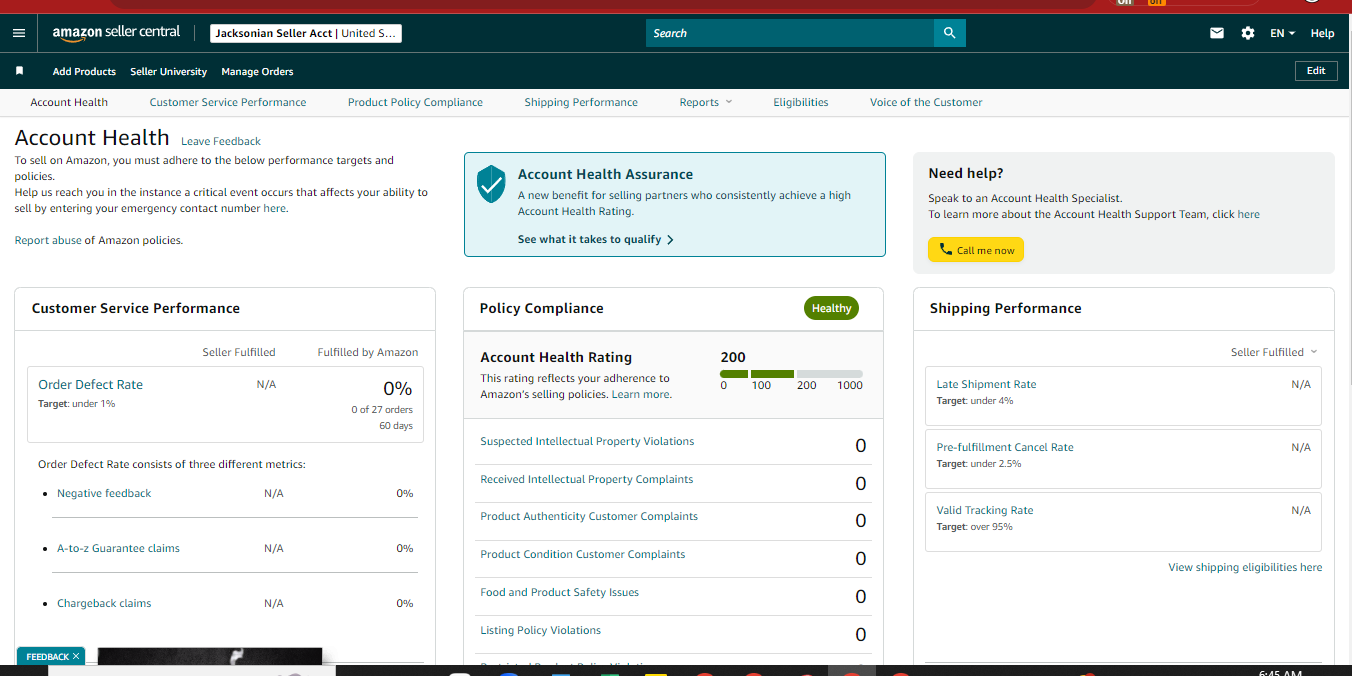Open Late Shipment Rate metric
The height and width of the screenshot is (676, 1352).
point(986,384)
